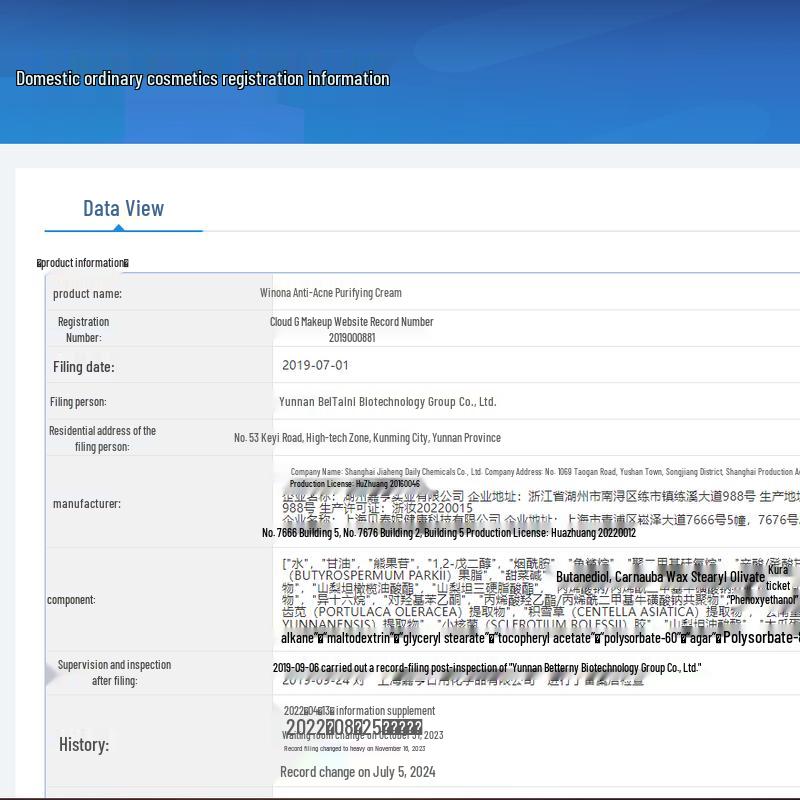Select the product information section header
This screenshot has width=800, height=800.
[83, 263]
